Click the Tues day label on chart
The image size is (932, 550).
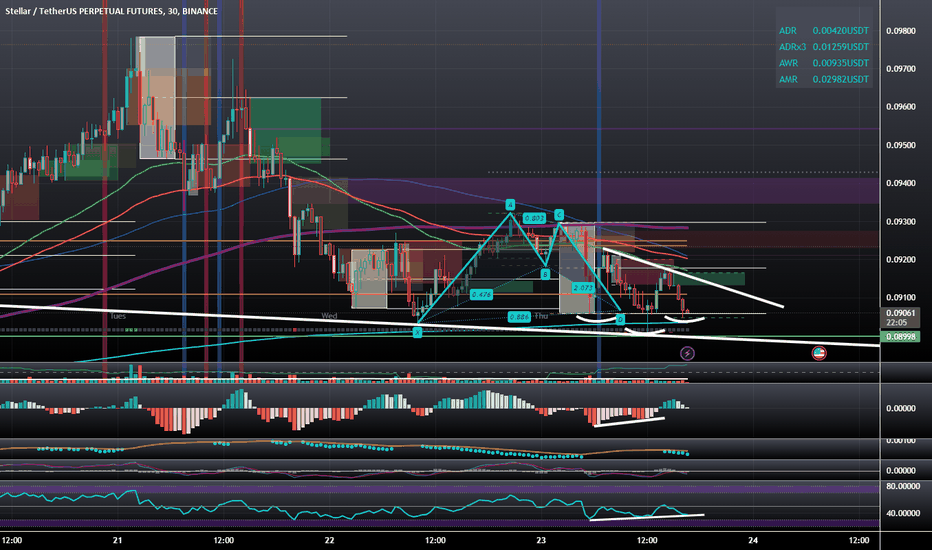click(118, 316)
